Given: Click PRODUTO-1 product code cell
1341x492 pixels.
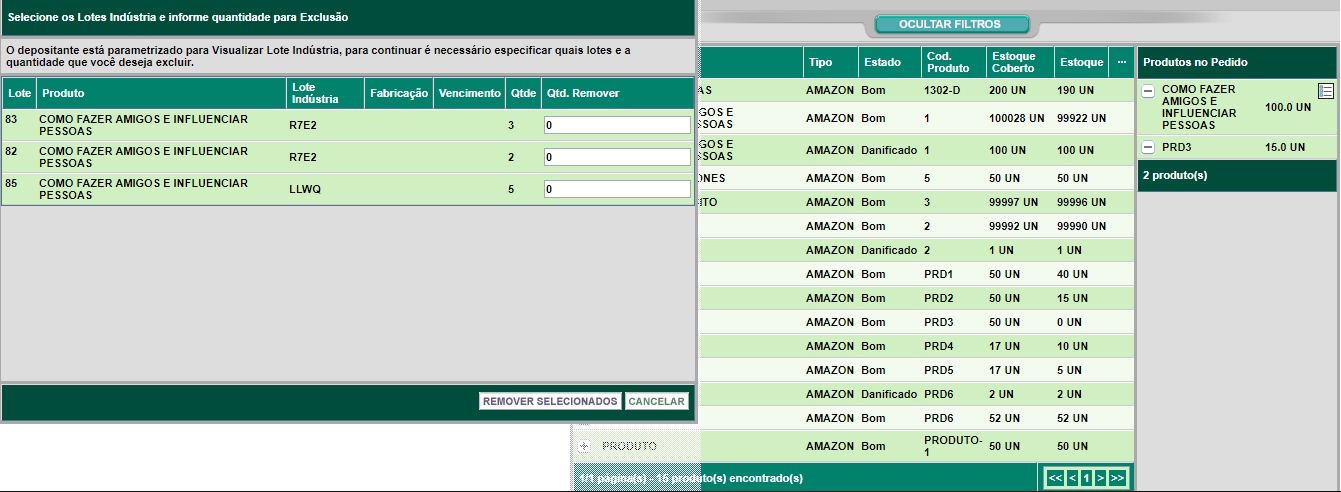Looking at the screenshot, I should (x=953, y=446).
